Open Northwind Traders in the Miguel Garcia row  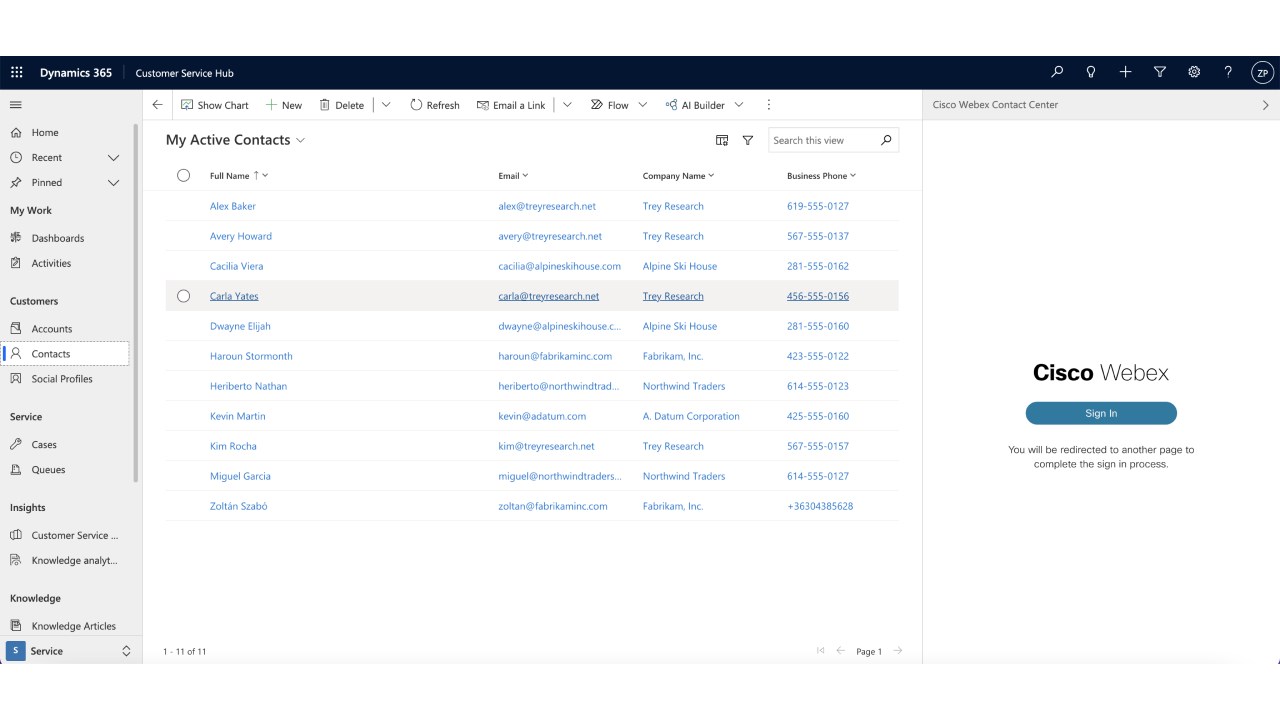[x=684, y=476]
